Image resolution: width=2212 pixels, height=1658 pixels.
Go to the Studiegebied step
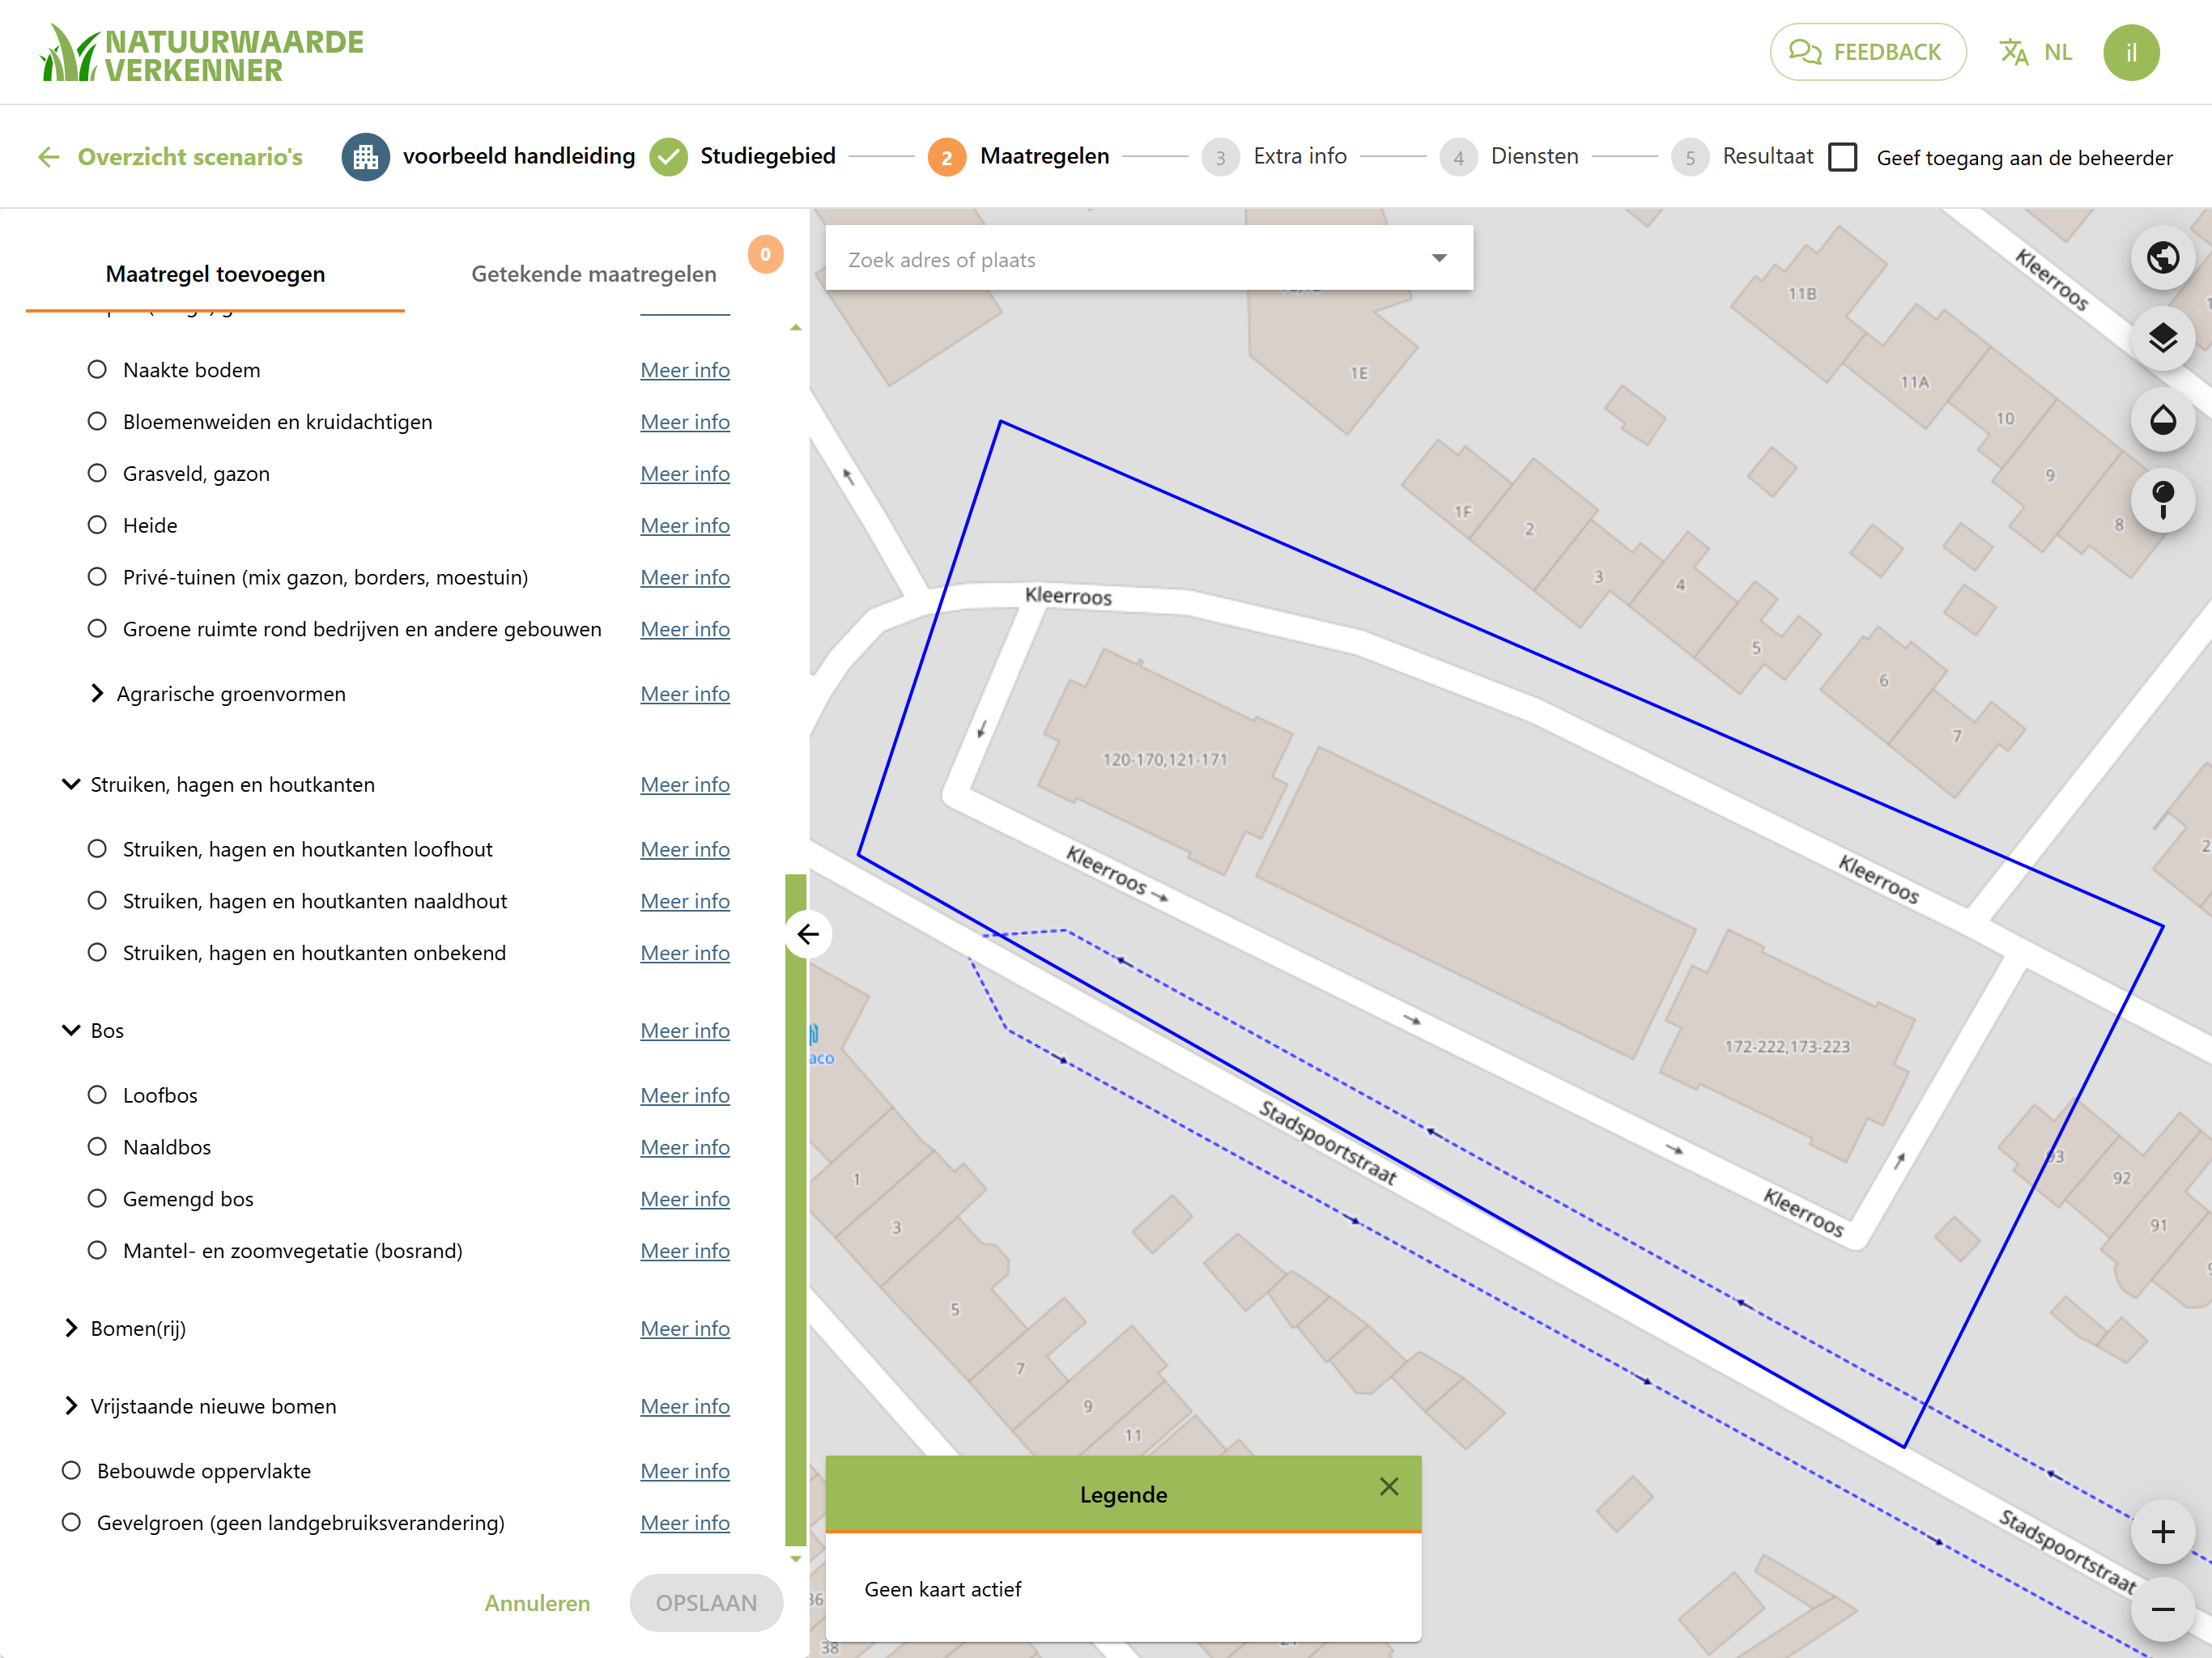click(x=768, y=157)
